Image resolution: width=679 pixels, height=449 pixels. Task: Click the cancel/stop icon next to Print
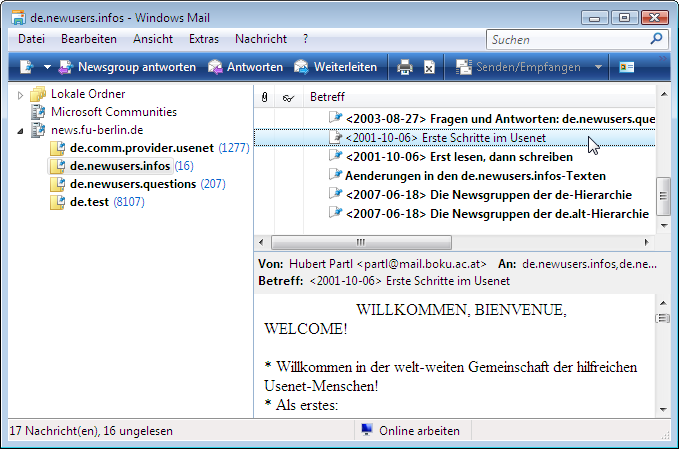429,67
